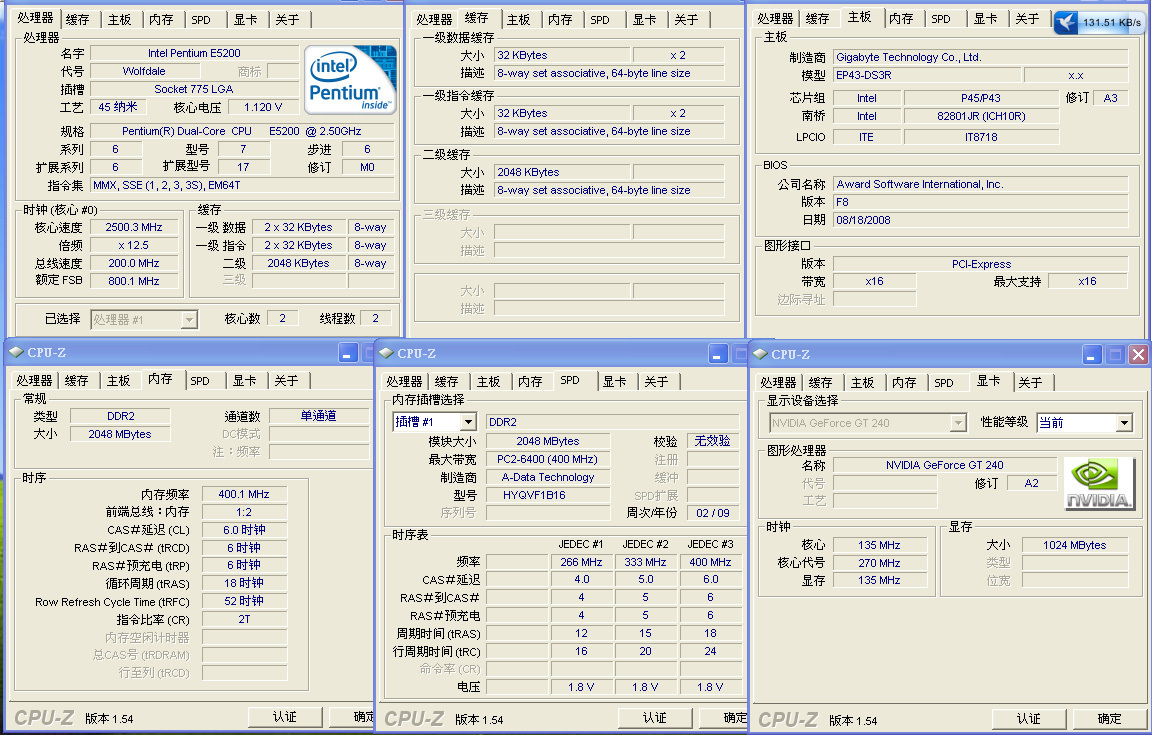Screen dimensions: 1152x735
Task: Click the rated FSB value "800.1 MHz"
Action: (134, 281)
